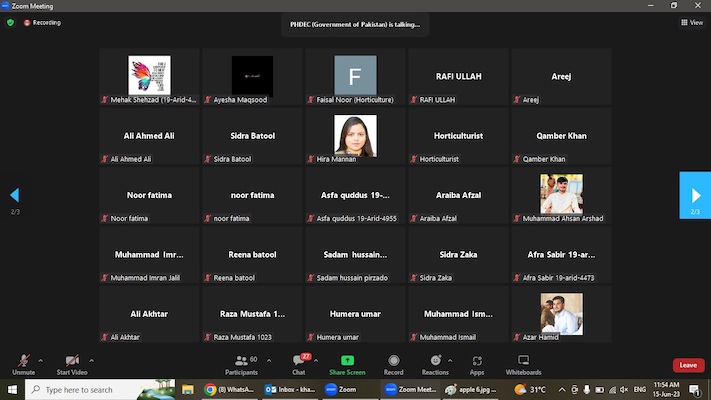Click the green encryption shield icon
This screenshot has width=711, height=400.
(11, 22)
